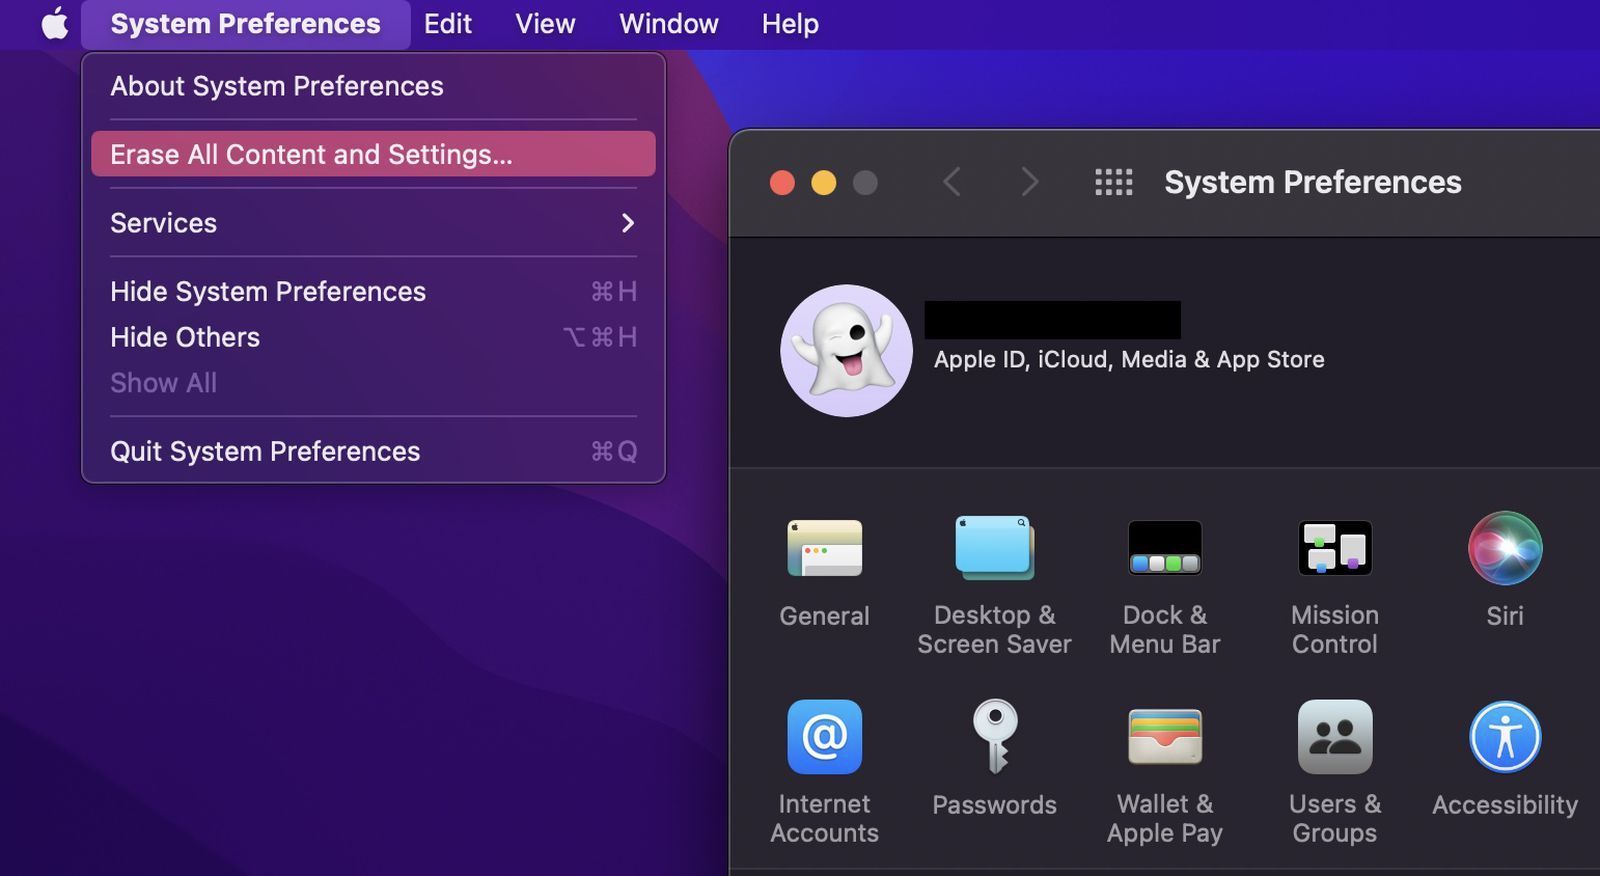Viewport: 1600px width, 876px height.
Task: Choose Hide Others
Action: coord(373,337)
